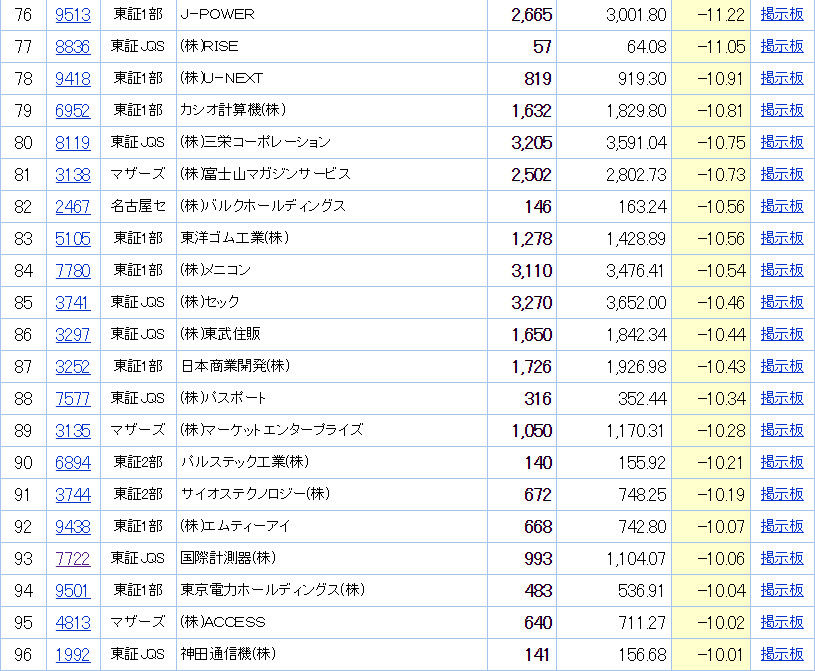Screen dimensions: 815x671
Task: Select rank number 89
Action: [x=23, y=431]
